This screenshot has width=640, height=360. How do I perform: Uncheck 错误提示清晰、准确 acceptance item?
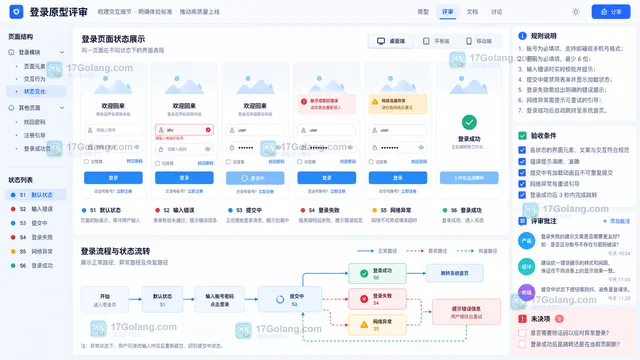[522, 161]
